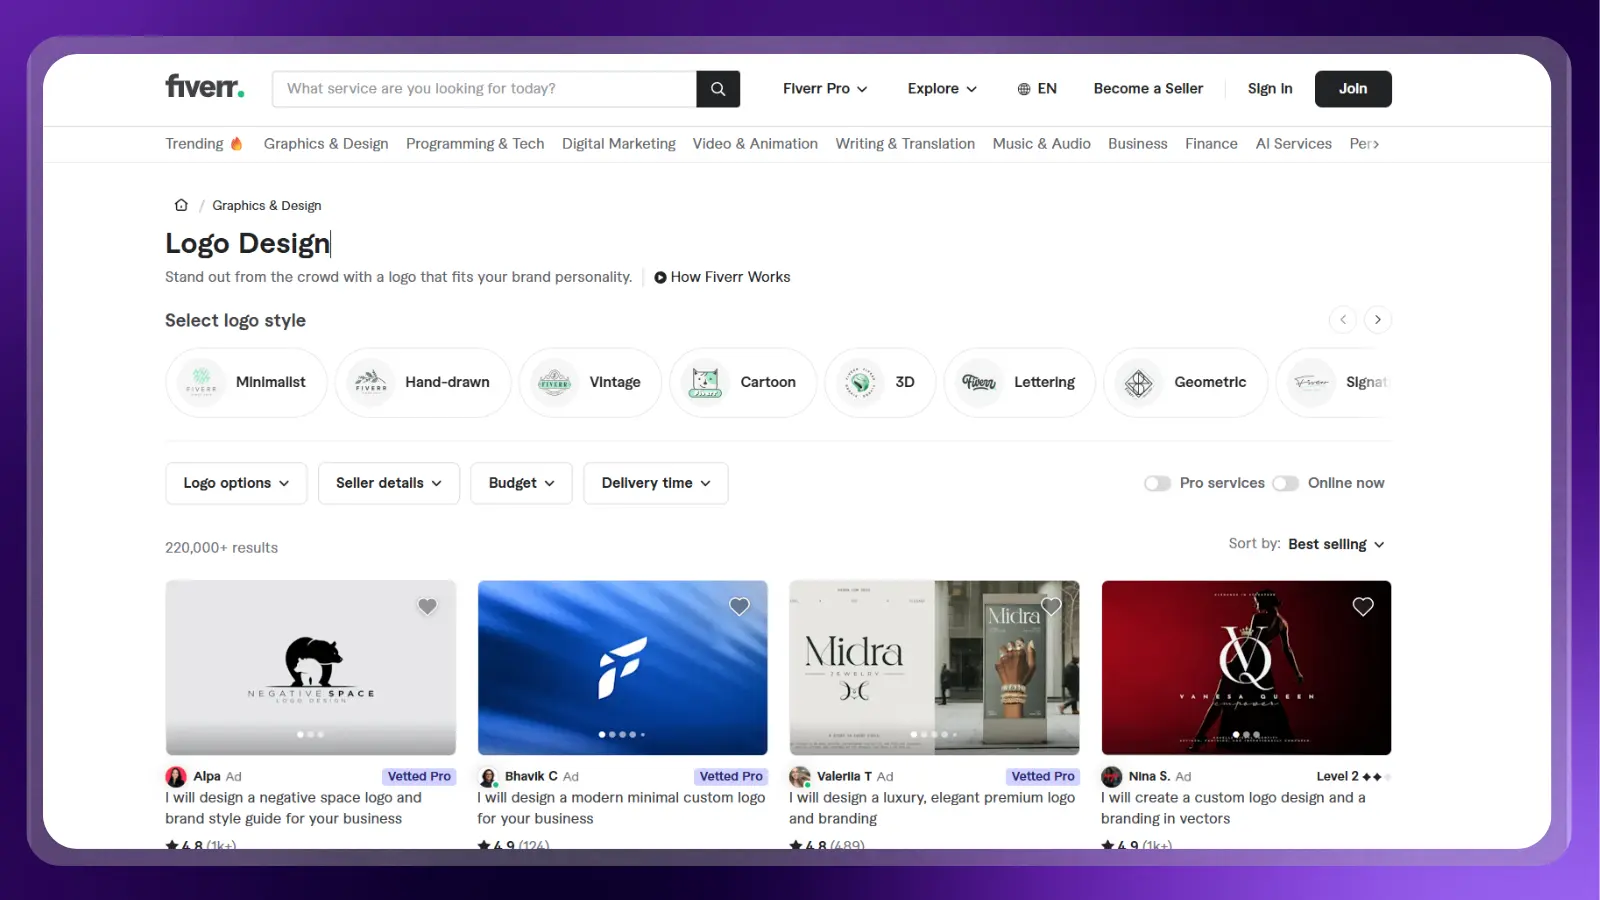Click the Fiverr logo
Viewport: 1600px width, 900px height.
point(205,87)
